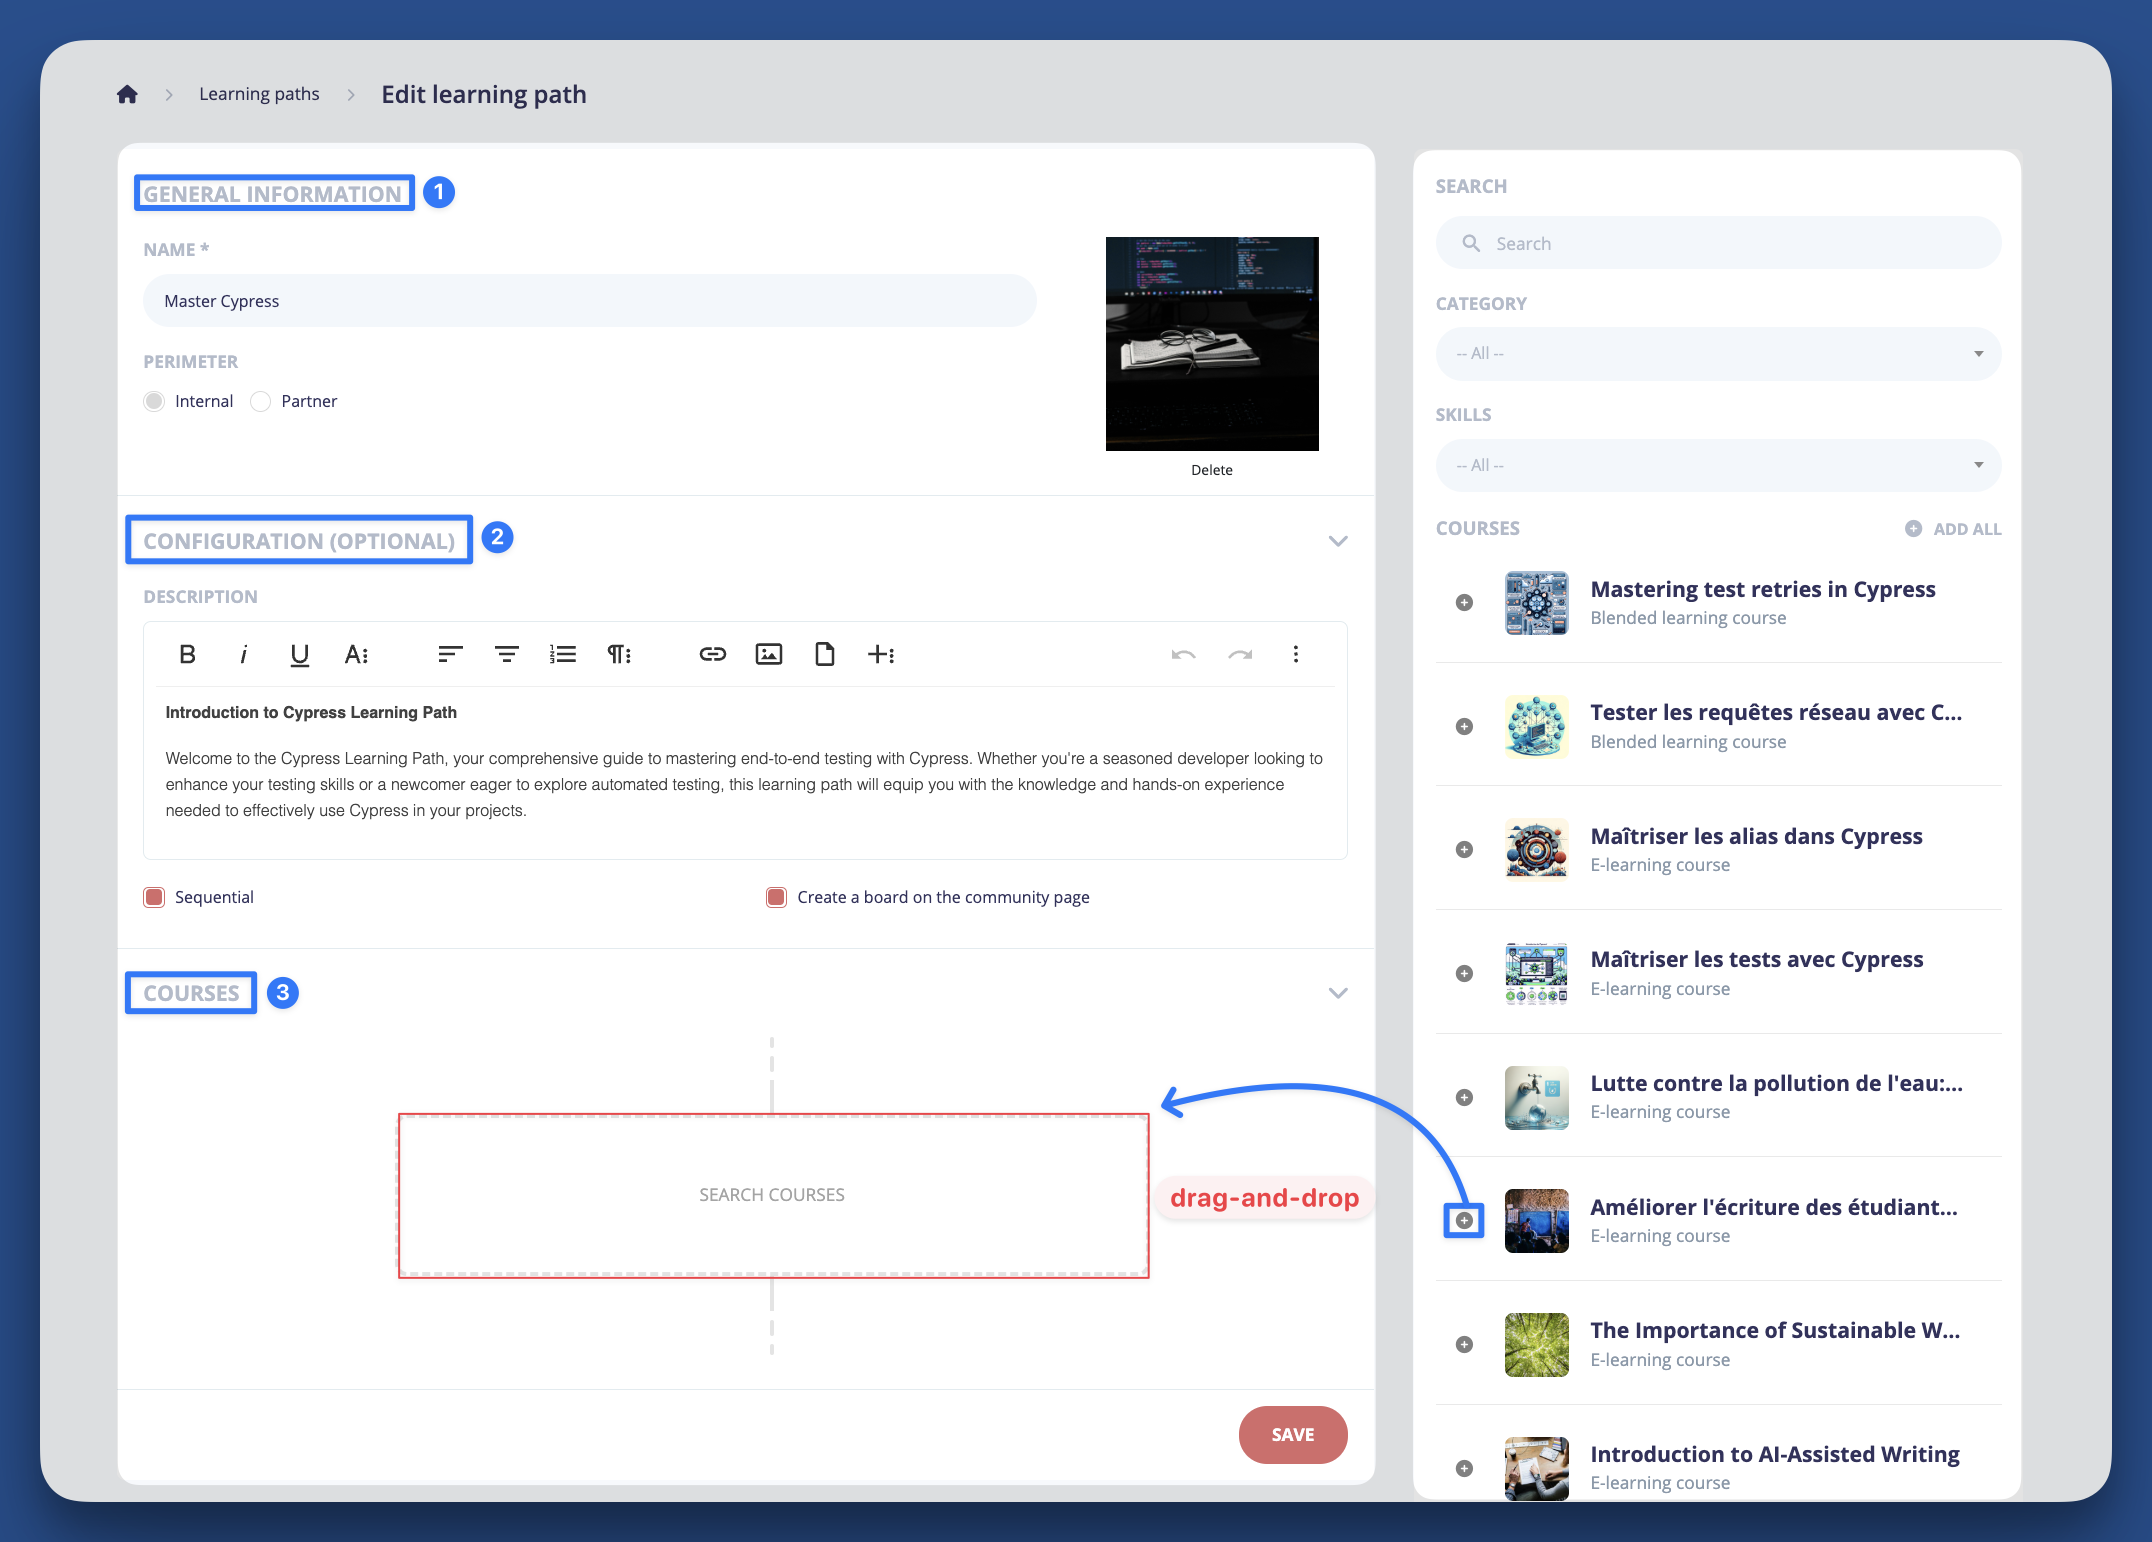Add Maîtriser les tests avec Cypress course
This screenshot has height=1542, width=2152.
click(1464, 973)
